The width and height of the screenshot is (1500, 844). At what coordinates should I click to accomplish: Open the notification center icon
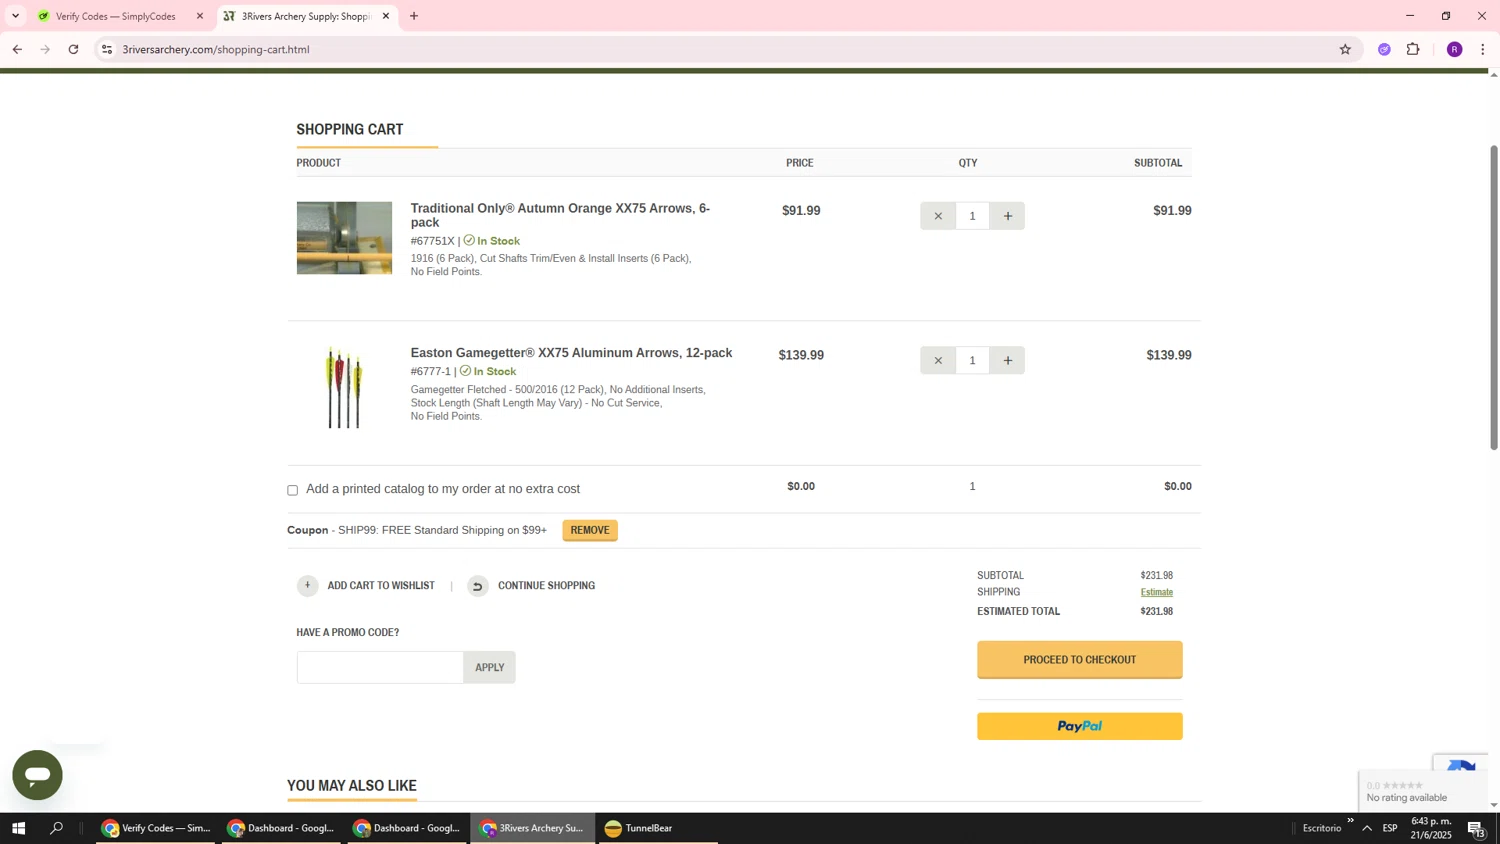coord(1477,828)
